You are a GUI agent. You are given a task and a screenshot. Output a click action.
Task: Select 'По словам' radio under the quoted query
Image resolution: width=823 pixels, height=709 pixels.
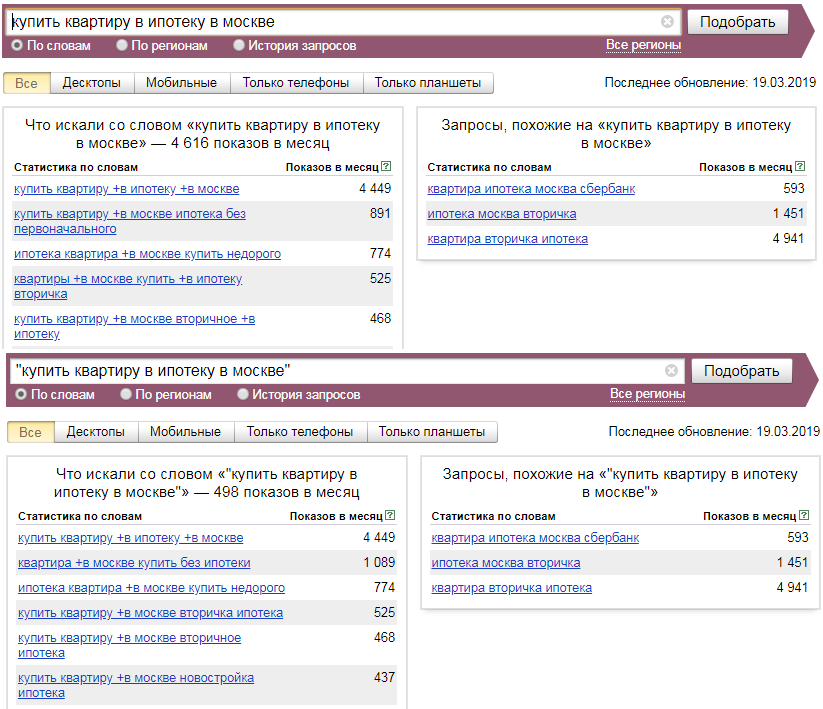21,394
